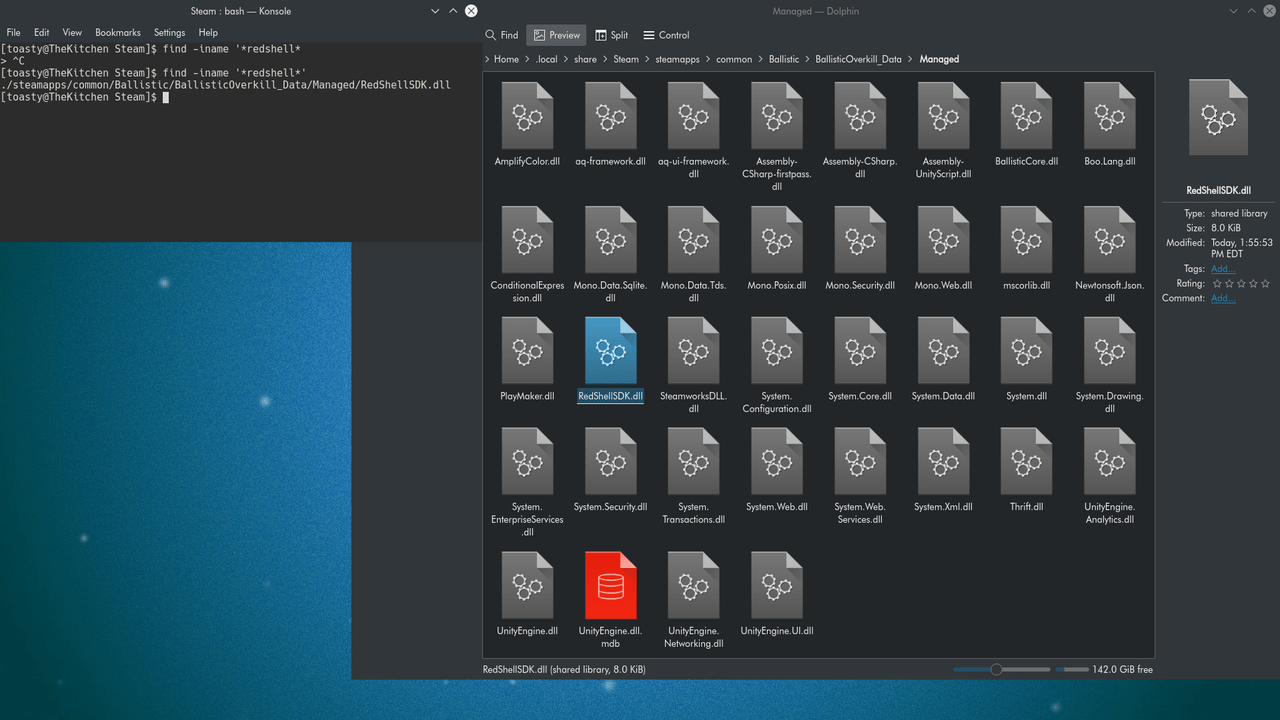This screenshot has width=1280, height=720.
Task: Select the Thrift.dll file icon
Action: pyautogui.click(x=1026, y=461)
